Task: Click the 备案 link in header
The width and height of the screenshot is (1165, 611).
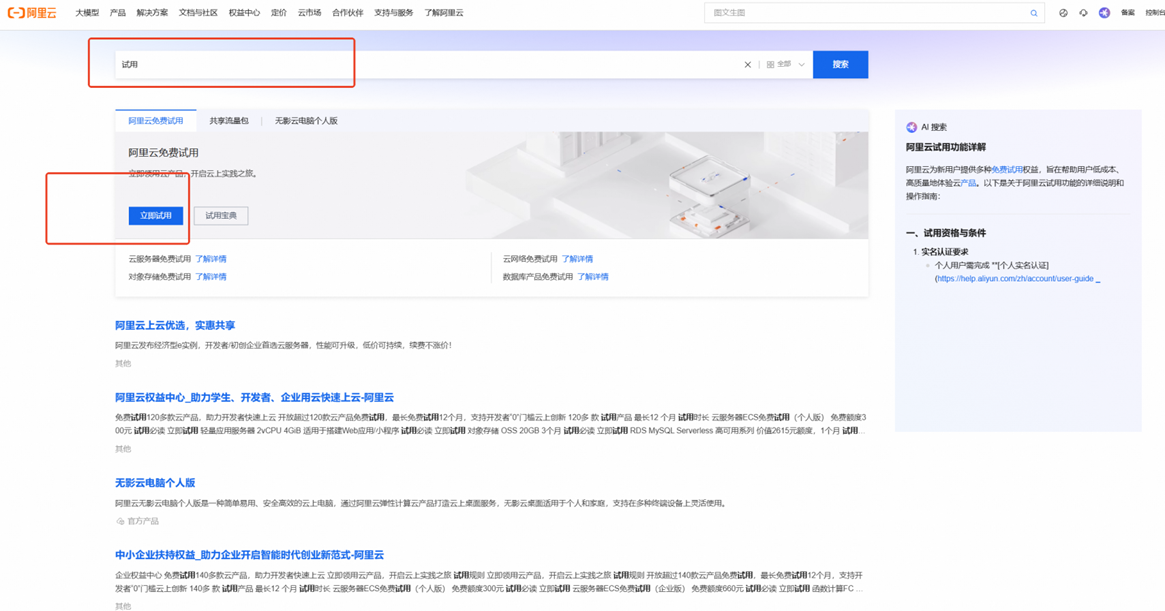Action: click(x=1128, y=13)
